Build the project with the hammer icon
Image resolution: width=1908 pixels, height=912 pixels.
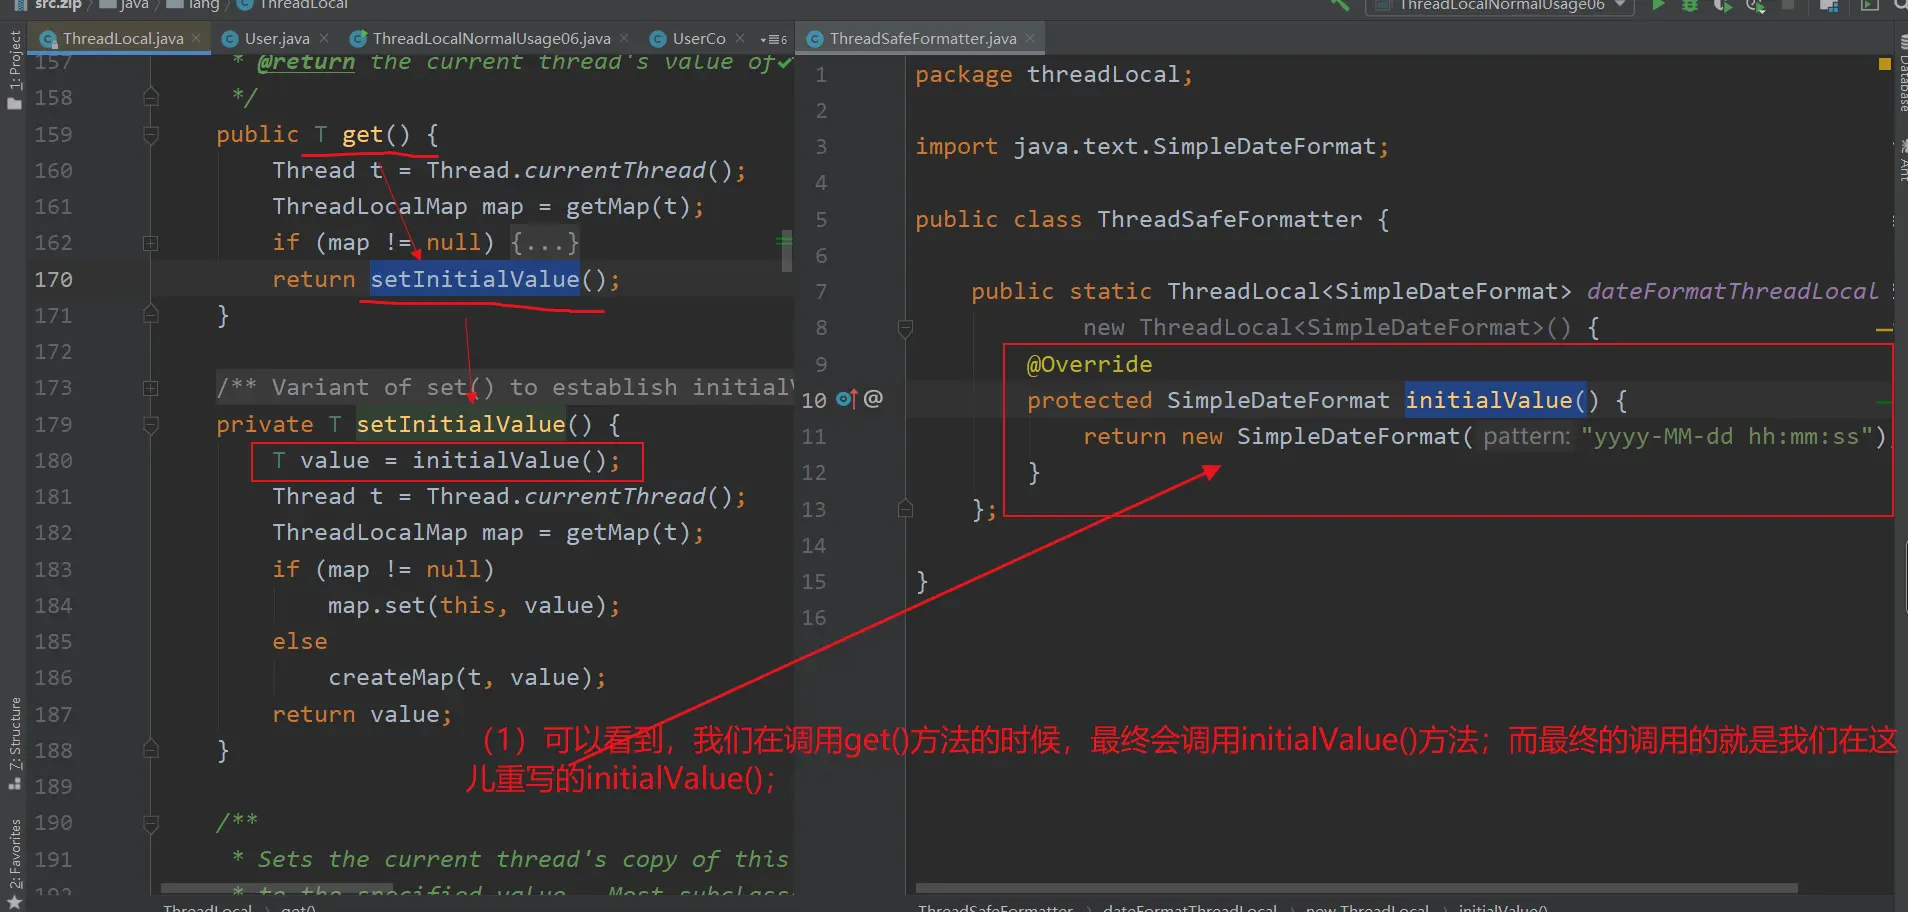click(1339, 5)
